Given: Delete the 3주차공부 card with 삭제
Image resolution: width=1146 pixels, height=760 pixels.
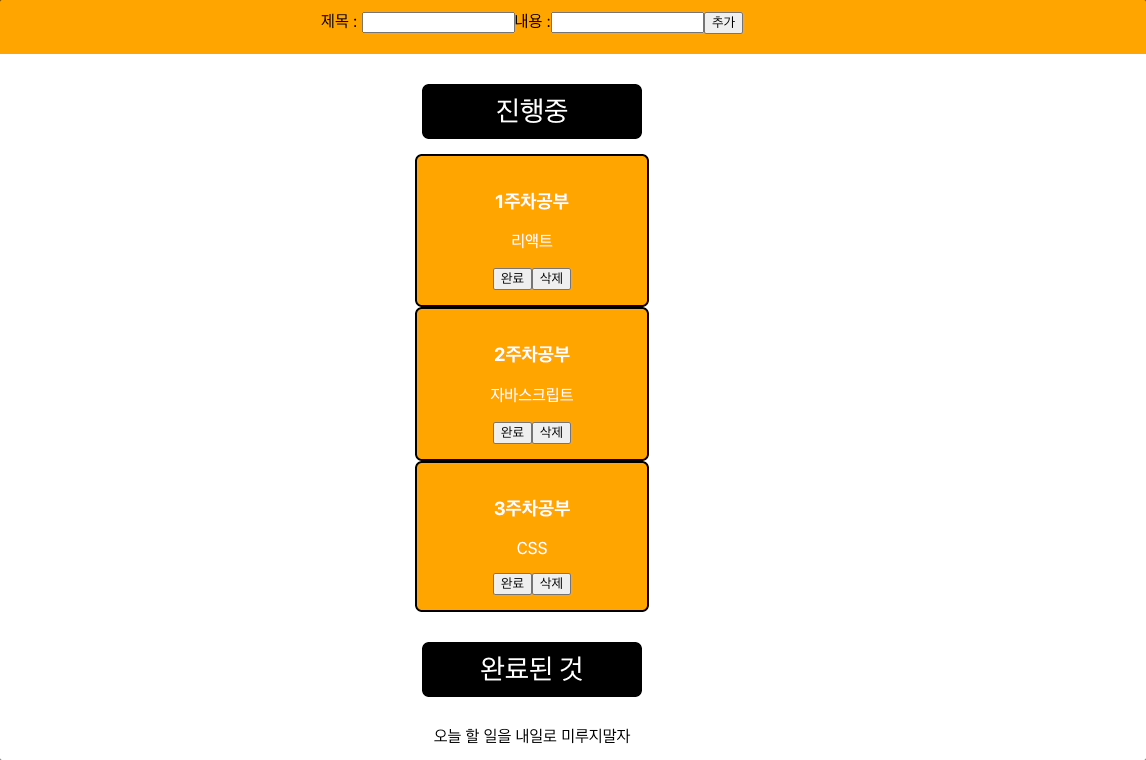Looking at the screenshot, I should click(x=551, y=584).
